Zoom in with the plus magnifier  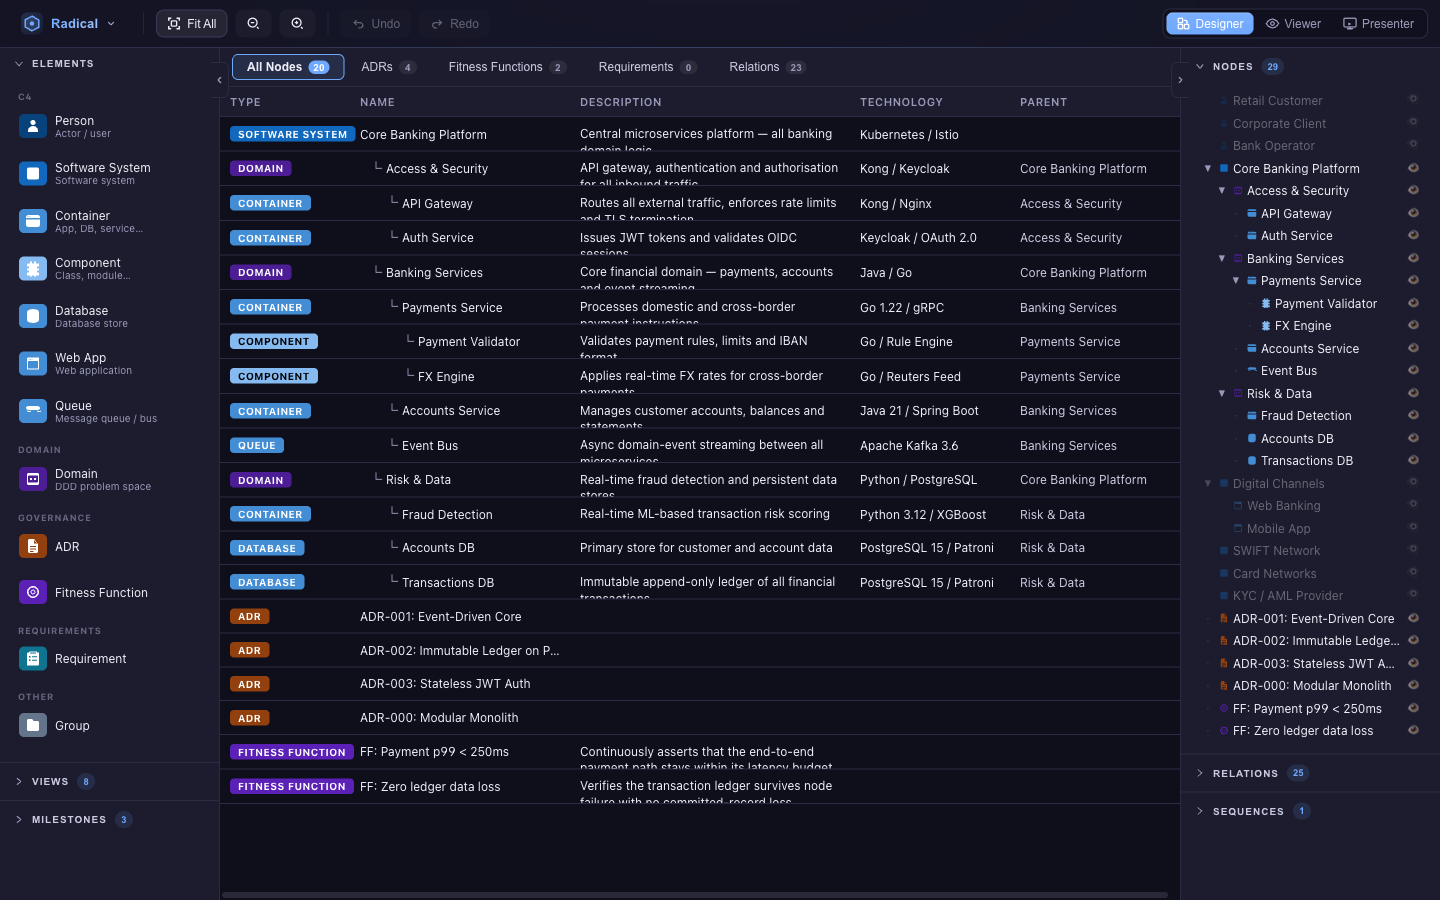[x=297, y=24]
